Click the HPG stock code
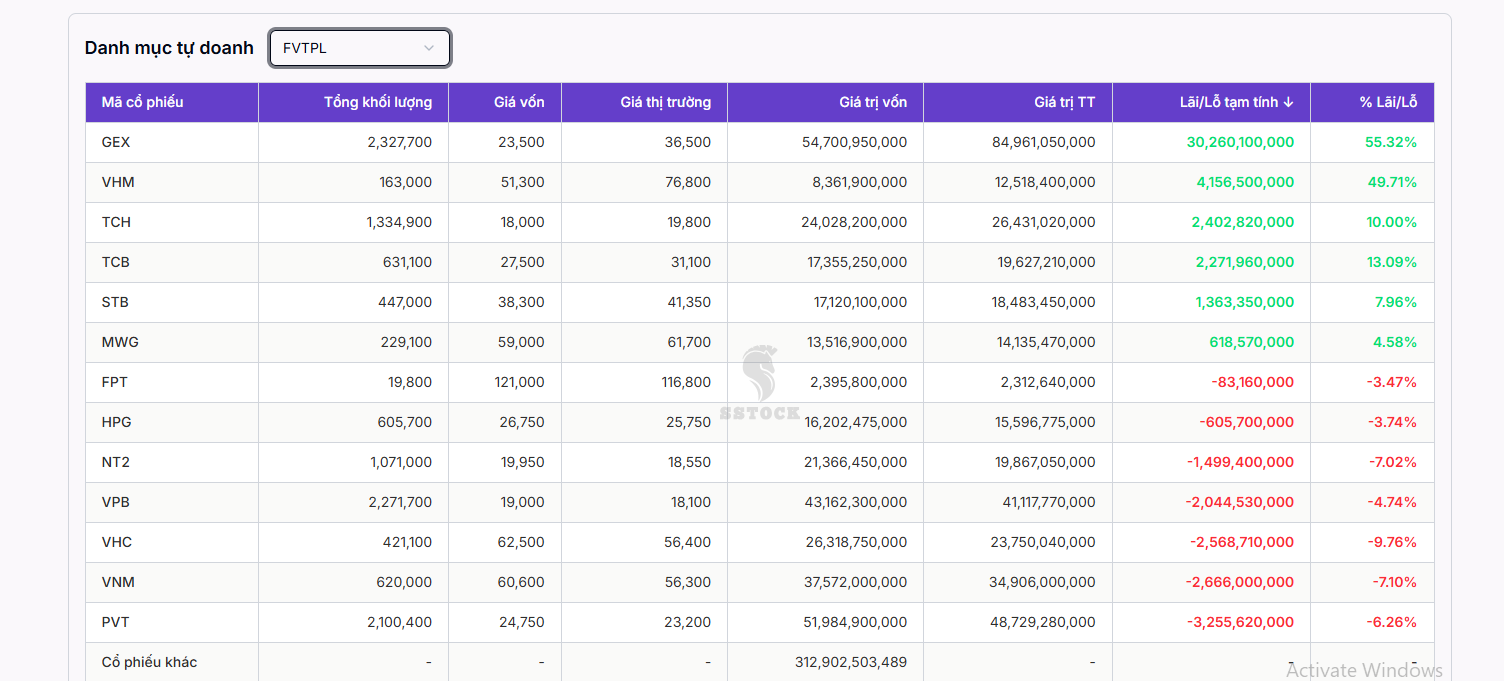 (117, 422)
